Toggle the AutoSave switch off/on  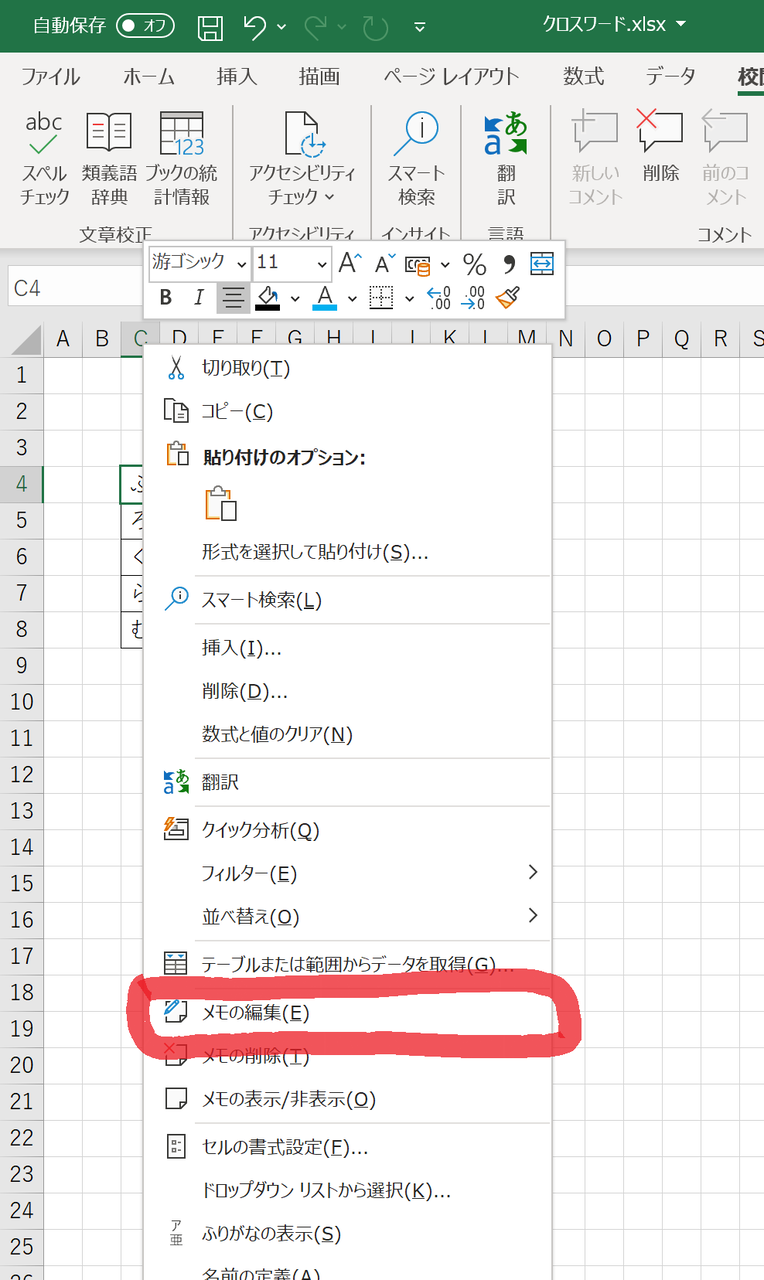145,26
